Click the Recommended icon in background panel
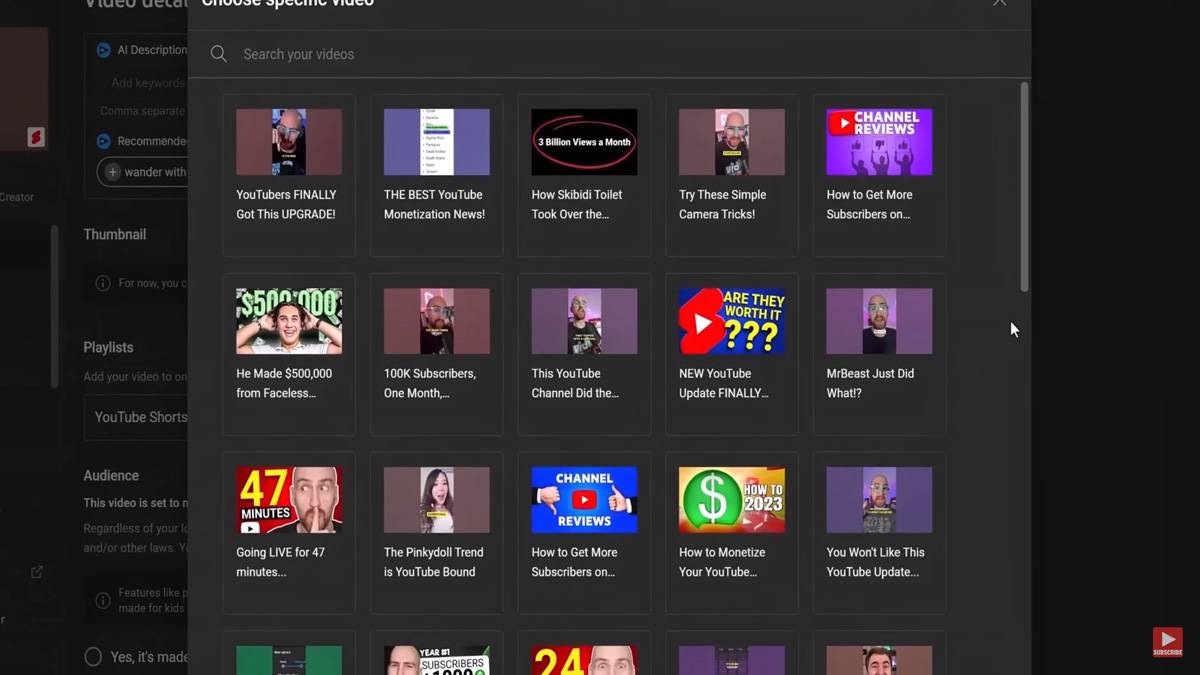Viewport: 1200px width, 675px height. 104,141
